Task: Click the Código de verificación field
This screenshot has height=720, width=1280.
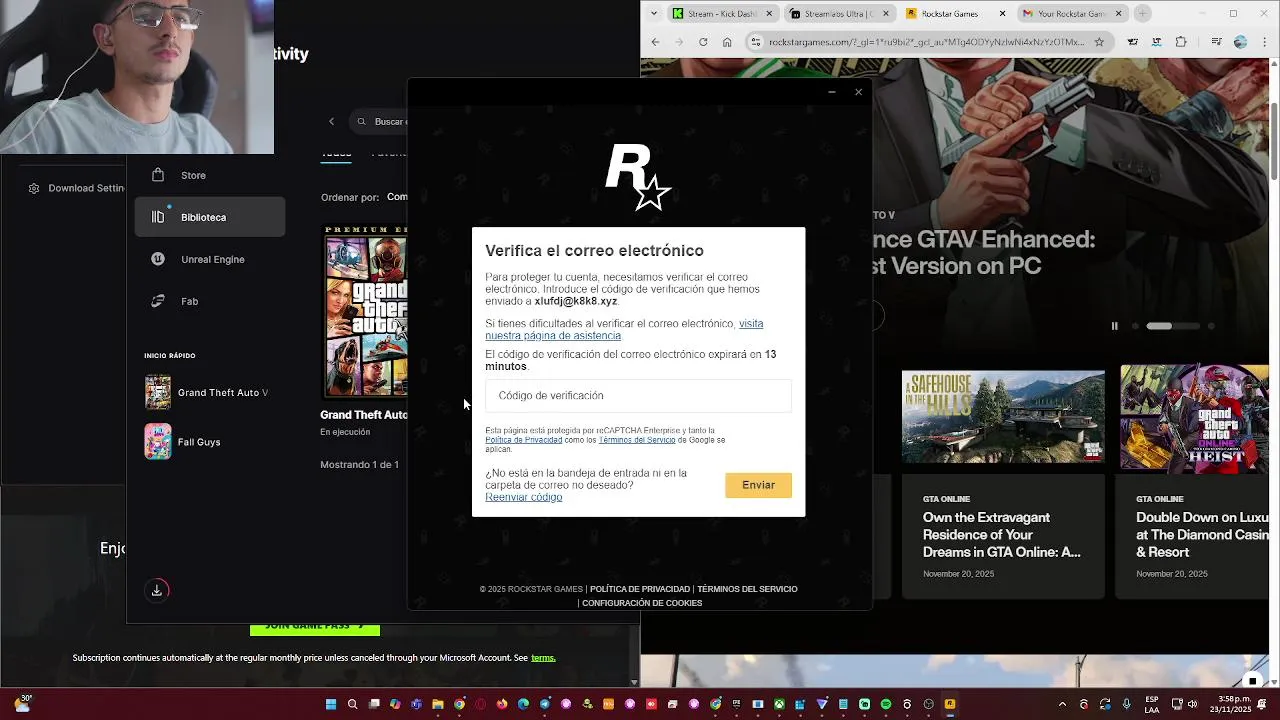Action: click(638, 396)
